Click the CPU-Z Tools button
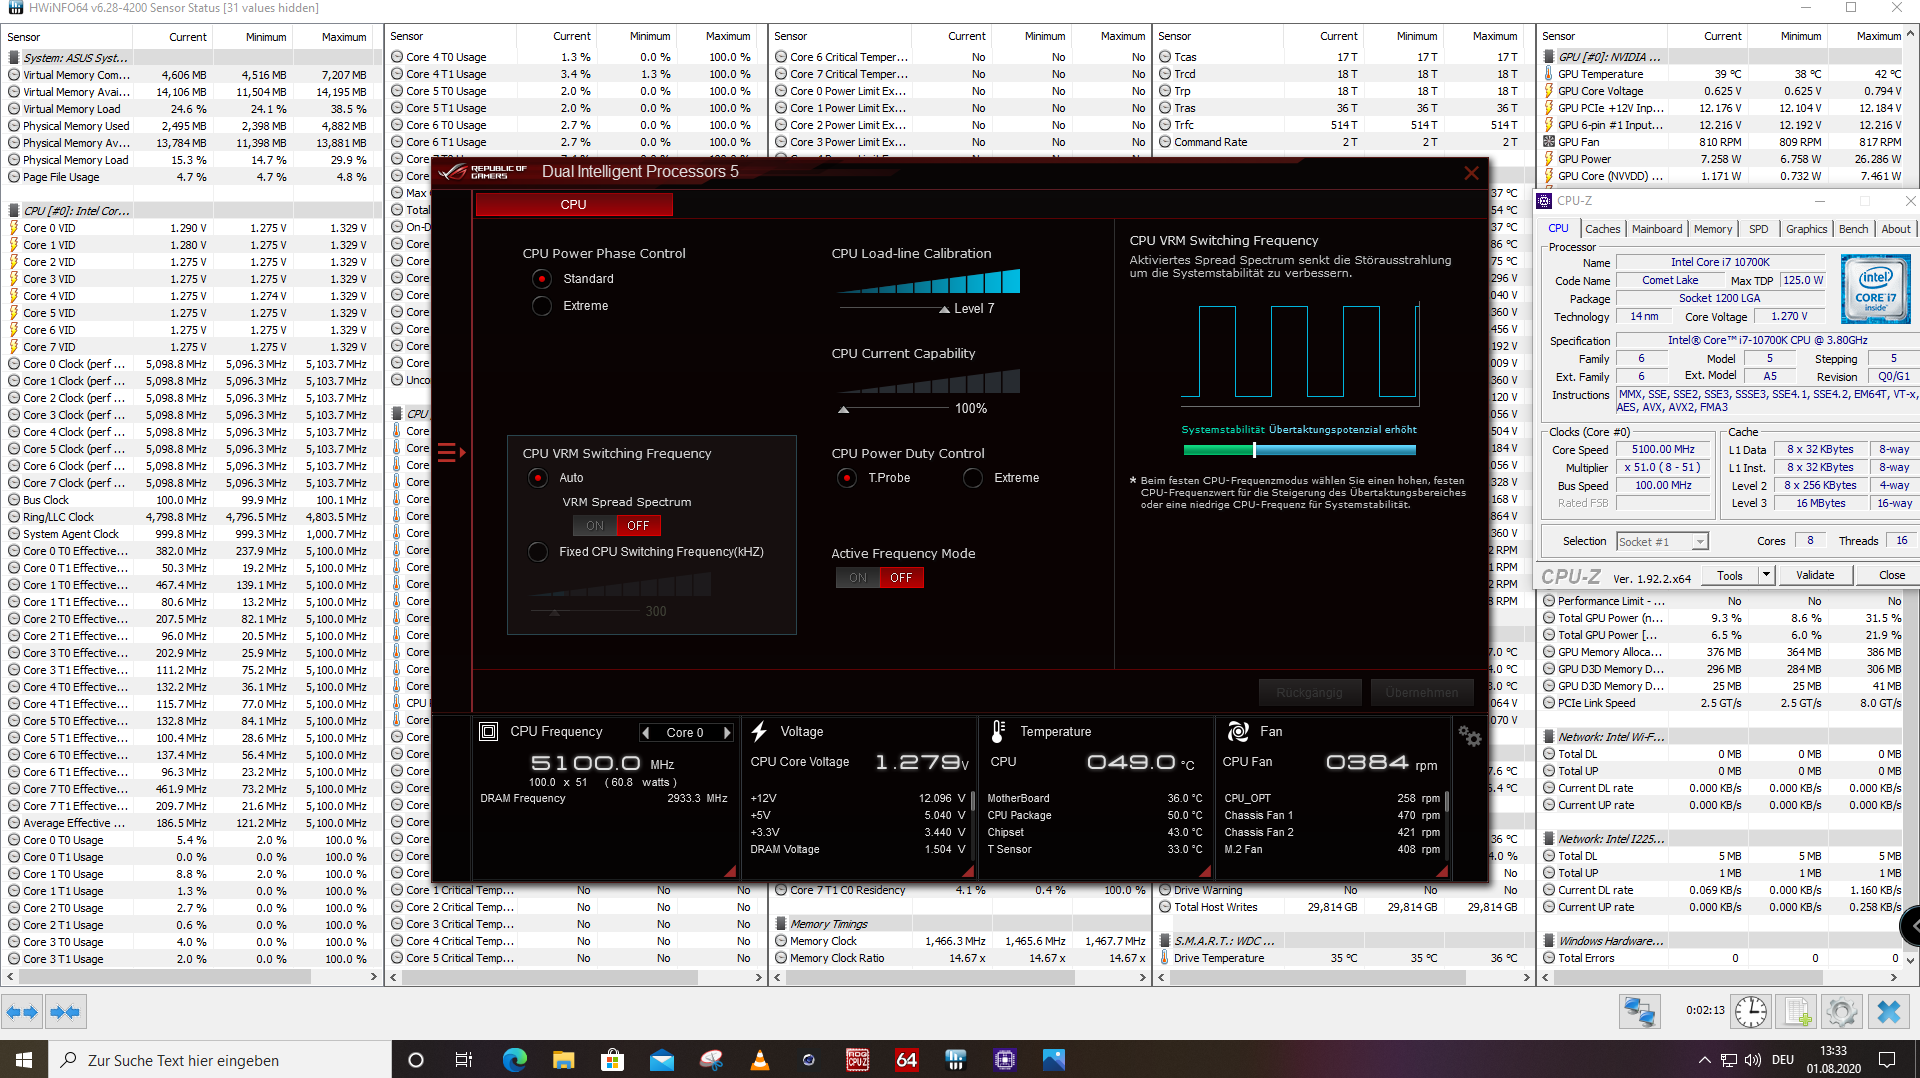 (1730, 575)
